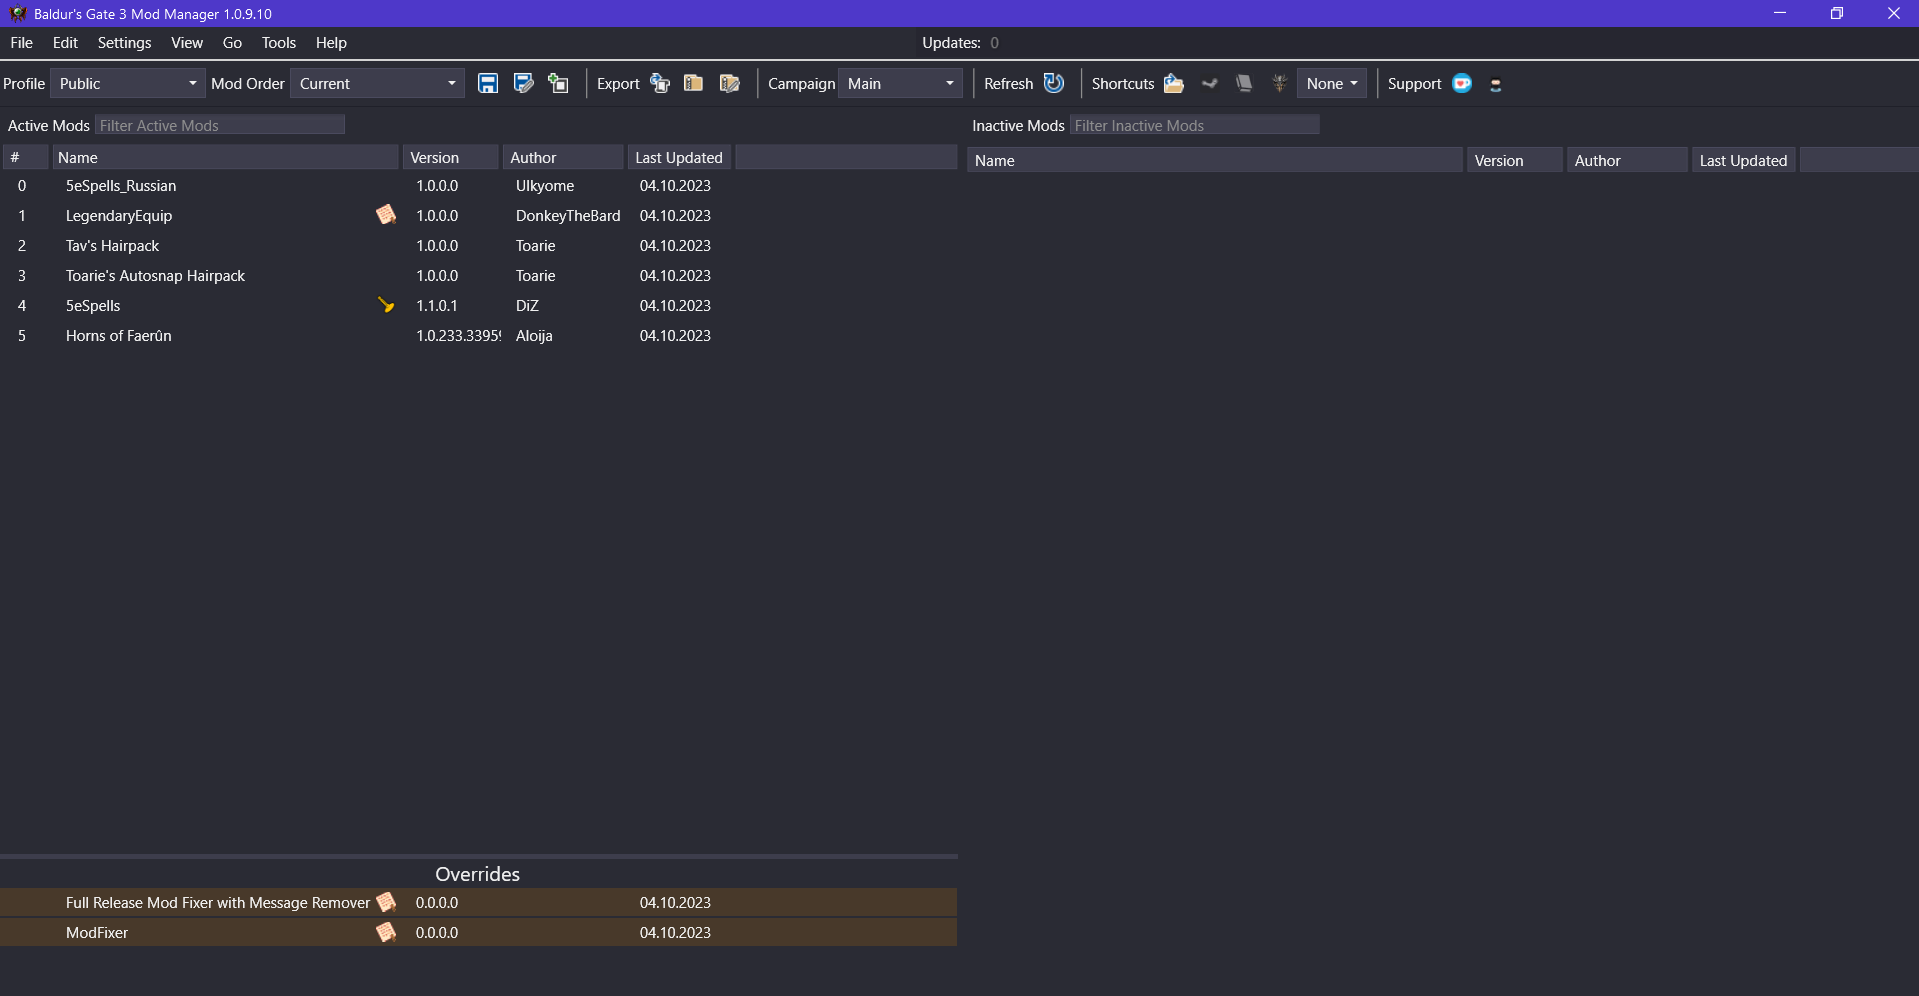Screen dimensions: 1919x996
Task: Sort active mods by the Last Updated header
Action: [680, 158]
